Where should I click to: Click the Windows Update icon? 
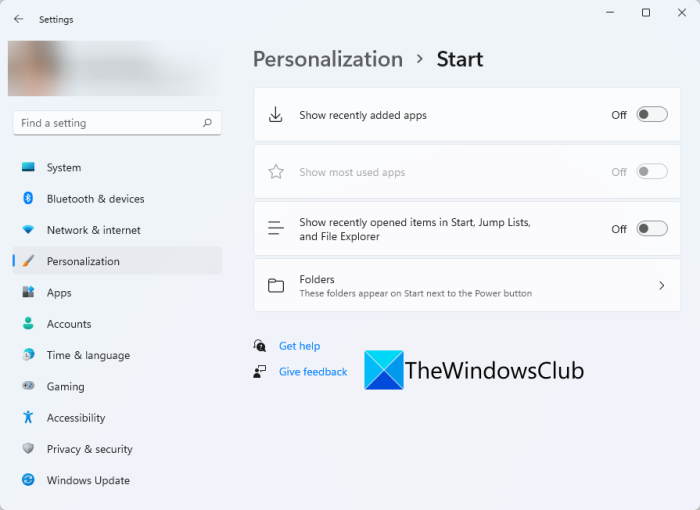point(28,480)
